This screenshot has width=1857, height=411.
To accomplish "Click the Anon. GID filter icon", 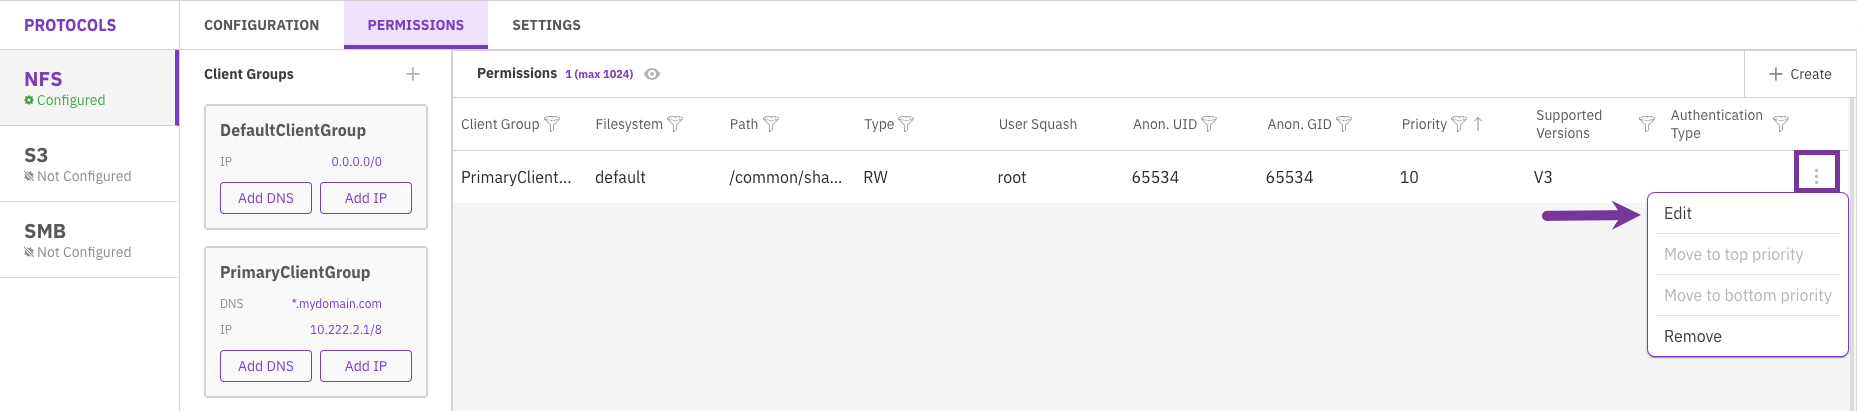I will point(1344,124).
